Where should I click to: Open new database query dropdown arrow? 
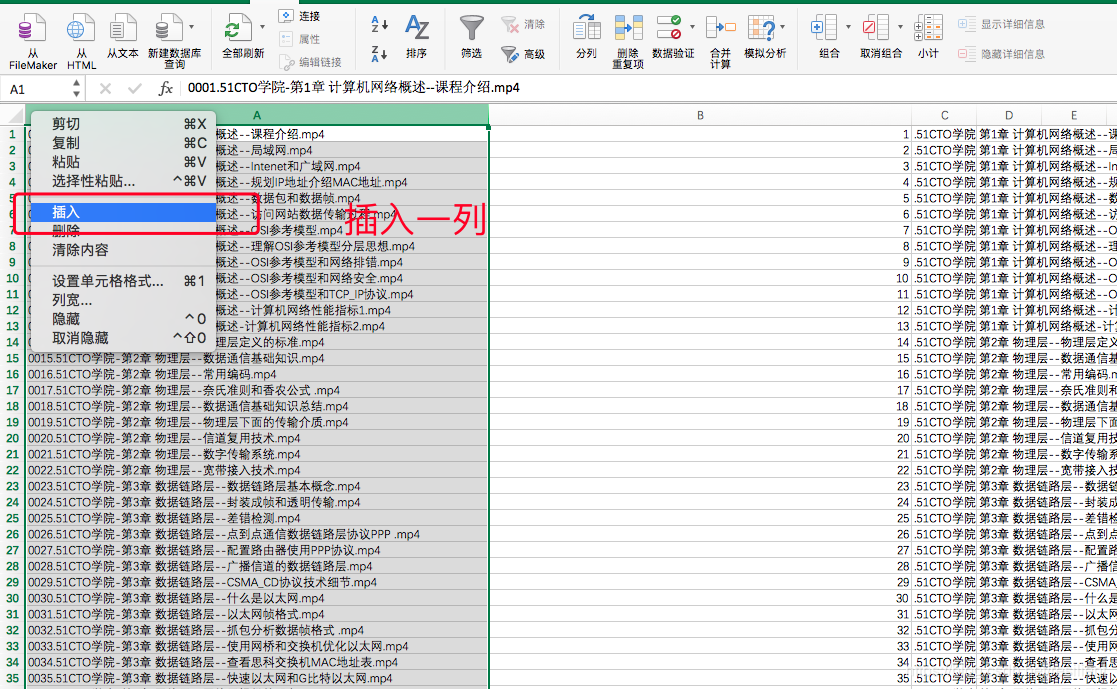(192, 27)
